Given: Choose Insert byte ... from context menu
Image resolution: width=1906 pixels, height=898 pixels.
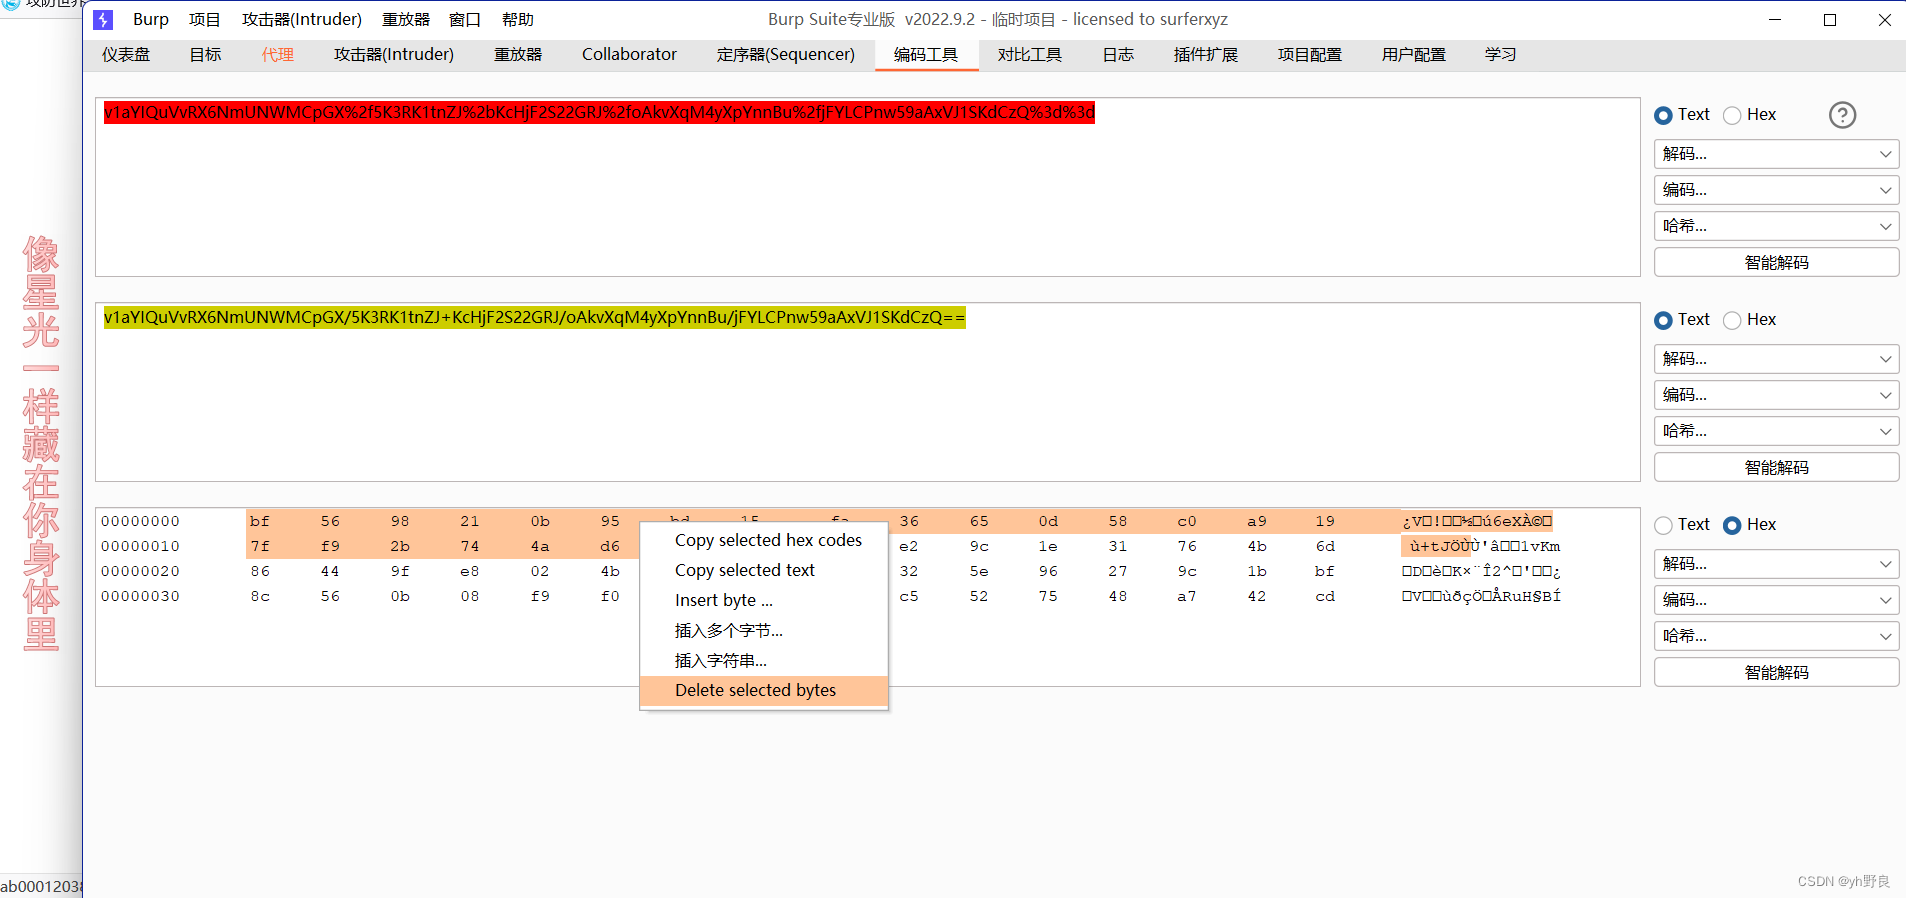Looking at the screenshot, I should pyautogui.click(x=764, y=600).
